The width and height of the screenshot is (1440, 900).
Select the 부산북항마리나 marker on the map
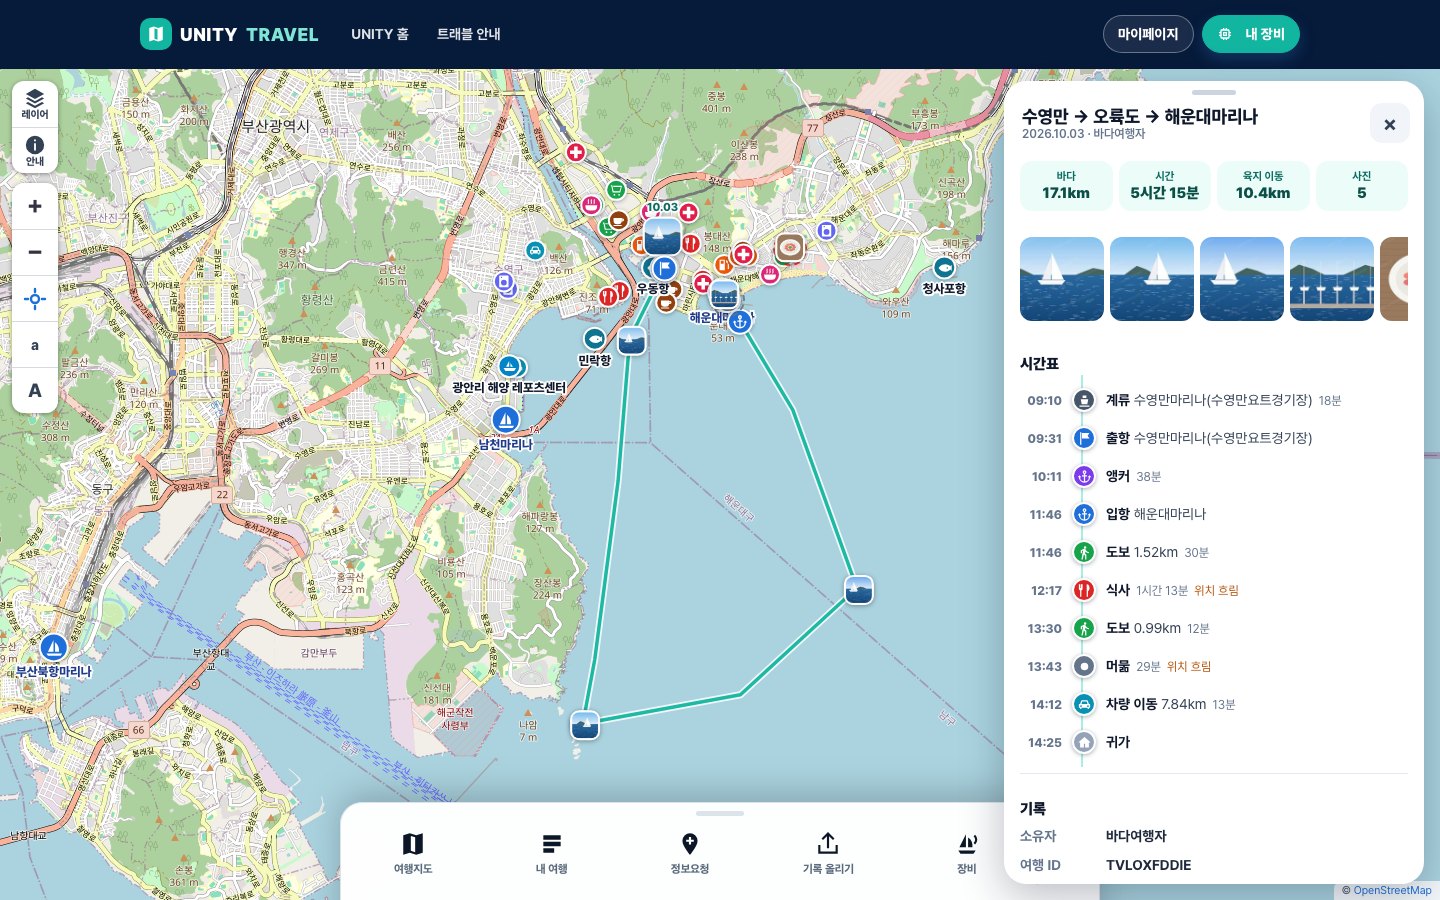pos(54,646)
